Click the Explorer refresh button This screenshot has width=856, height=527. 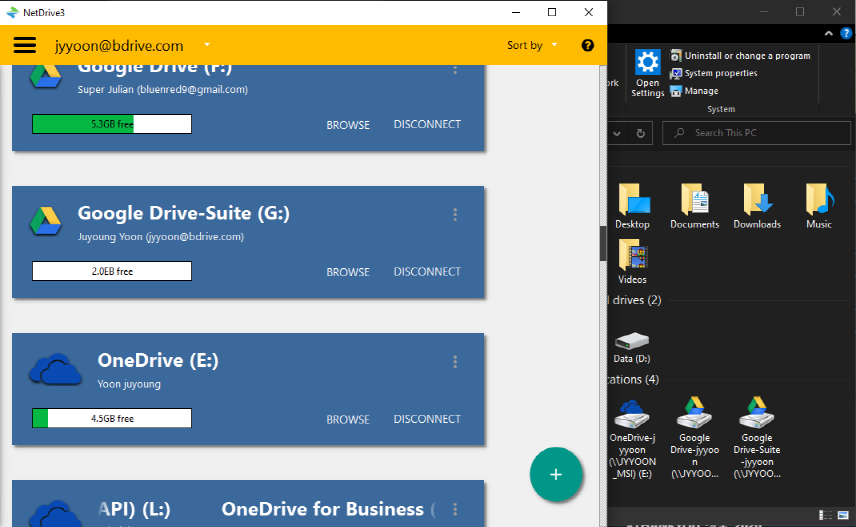640,133
